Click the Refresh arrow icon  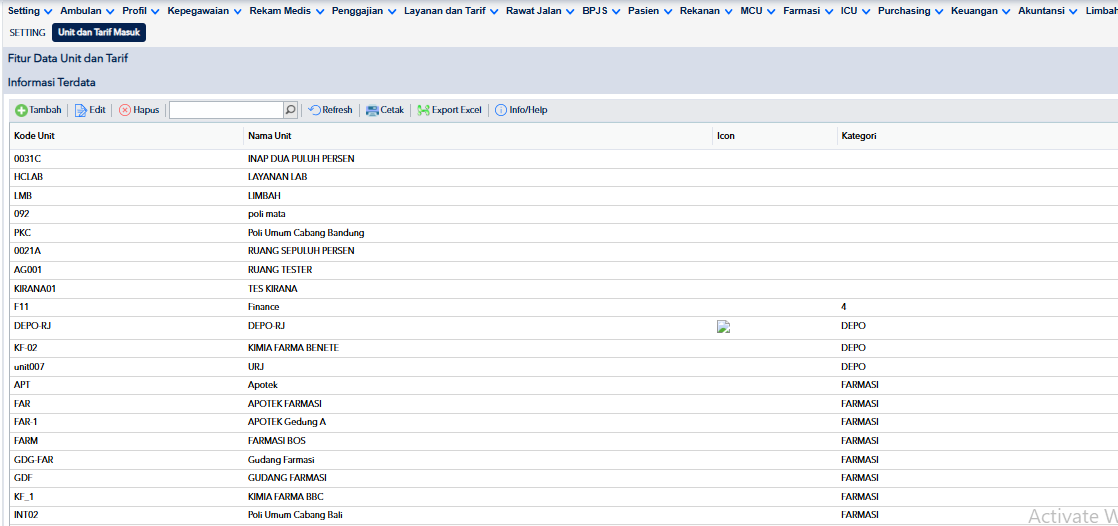(x=314, y=110)
